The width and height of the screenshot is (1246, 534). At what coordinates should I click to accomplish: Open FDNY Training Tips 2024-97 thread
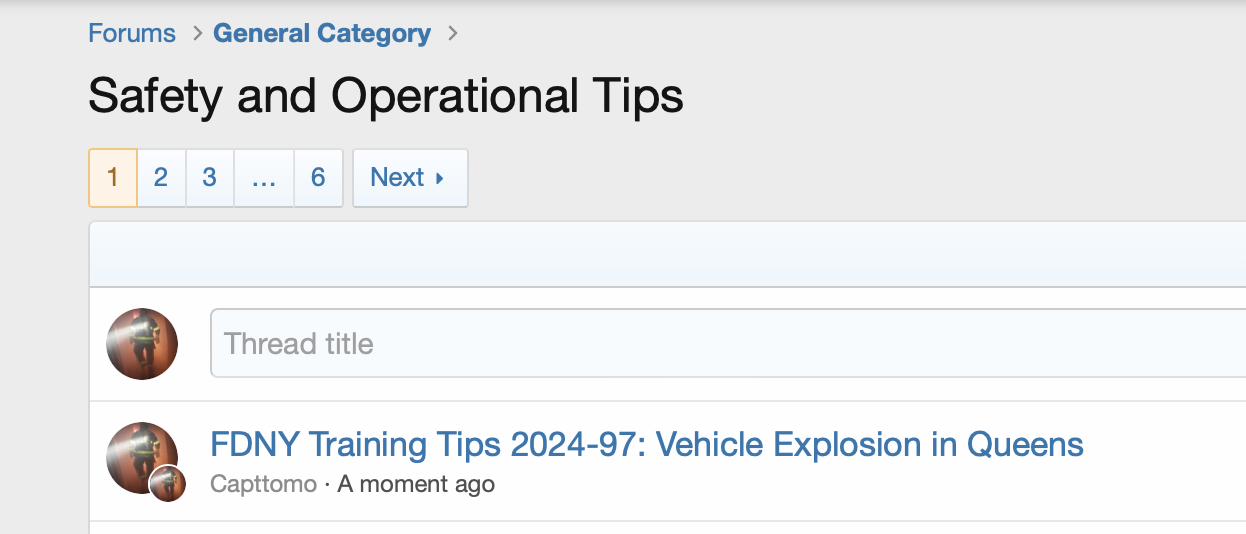(x=646, y=444)
